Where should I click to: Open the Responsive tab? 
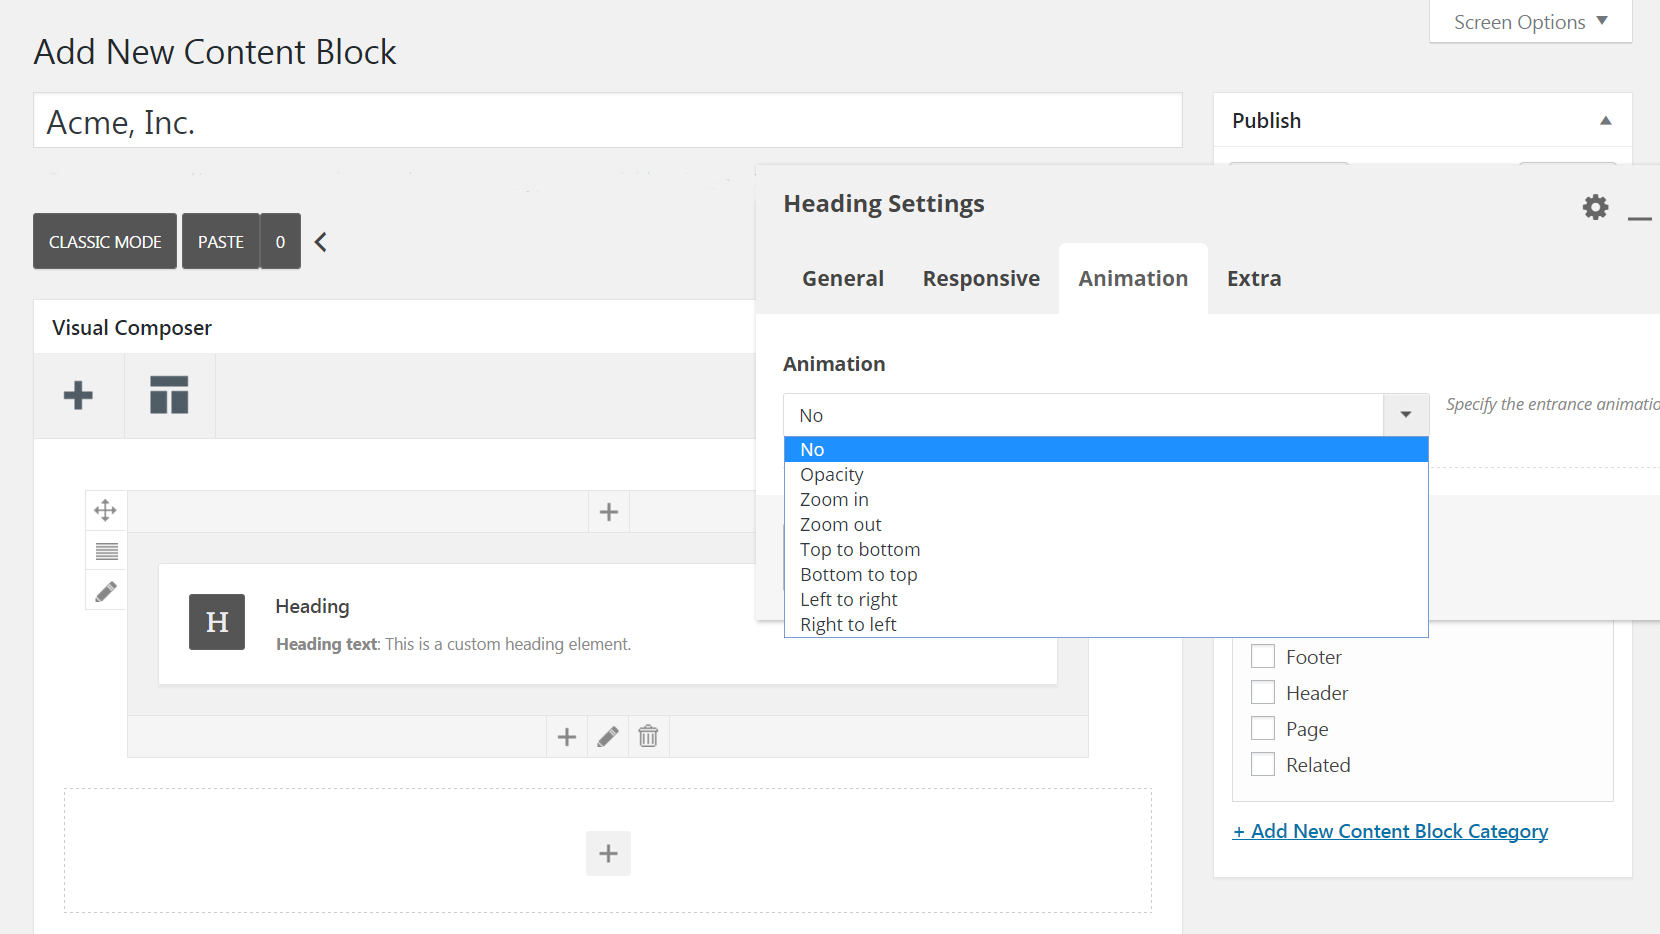coord(981,279)
